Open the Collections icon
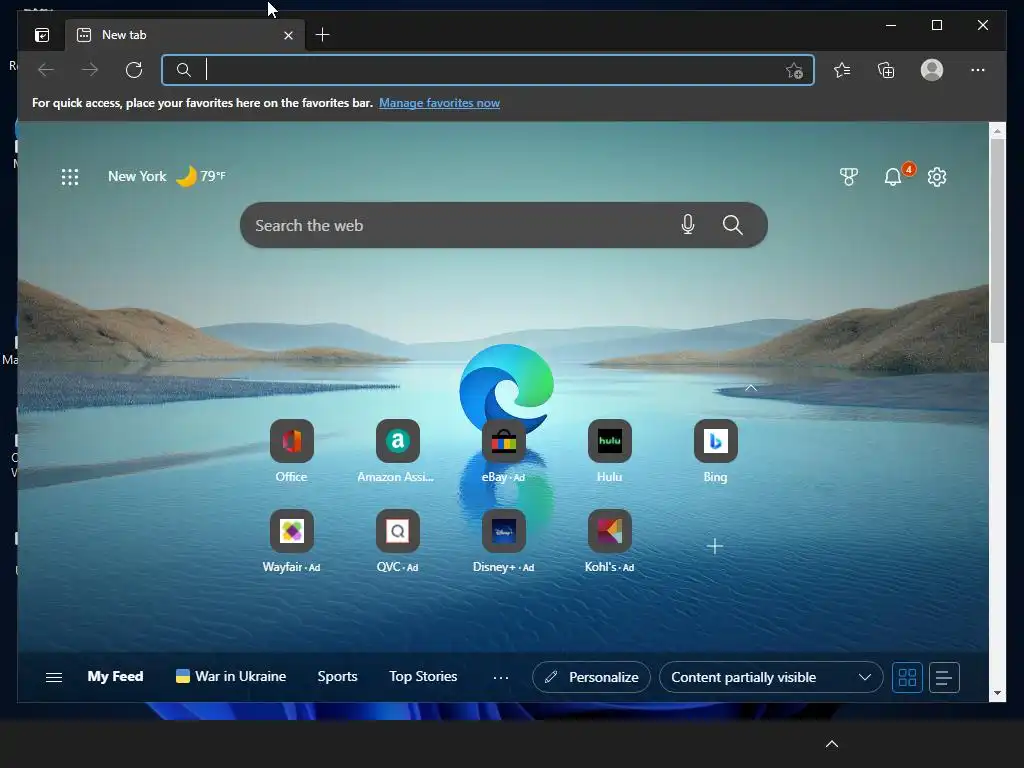 [886, 70]
